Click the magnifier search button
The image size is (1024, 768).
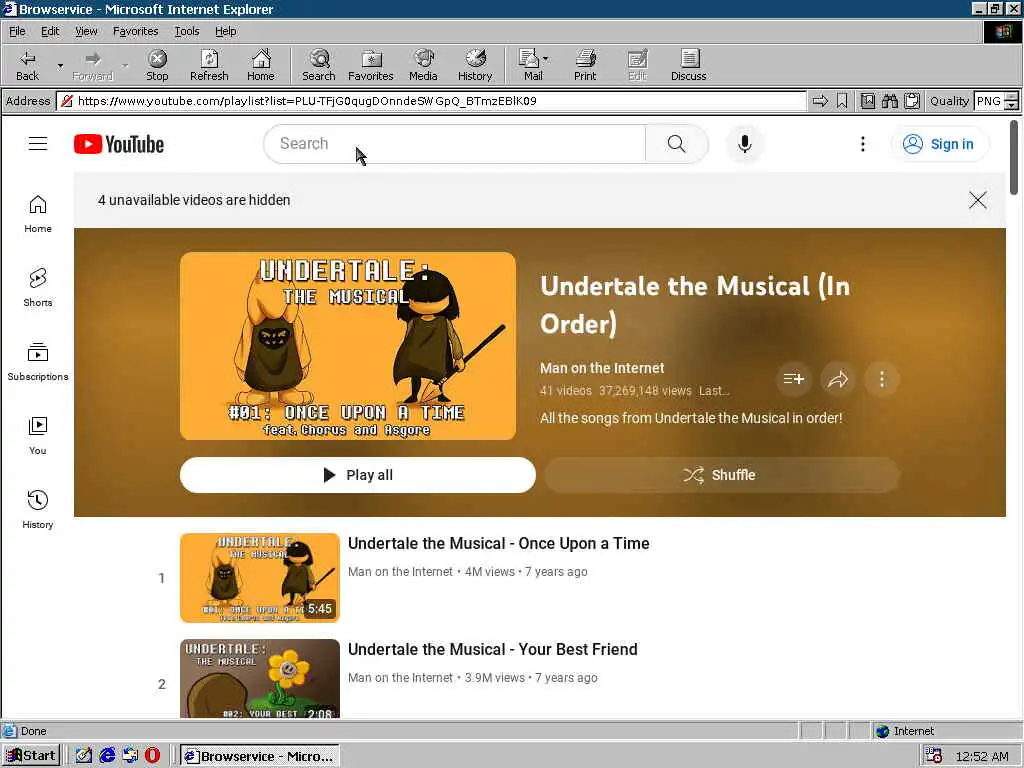(x=677, y=144)
